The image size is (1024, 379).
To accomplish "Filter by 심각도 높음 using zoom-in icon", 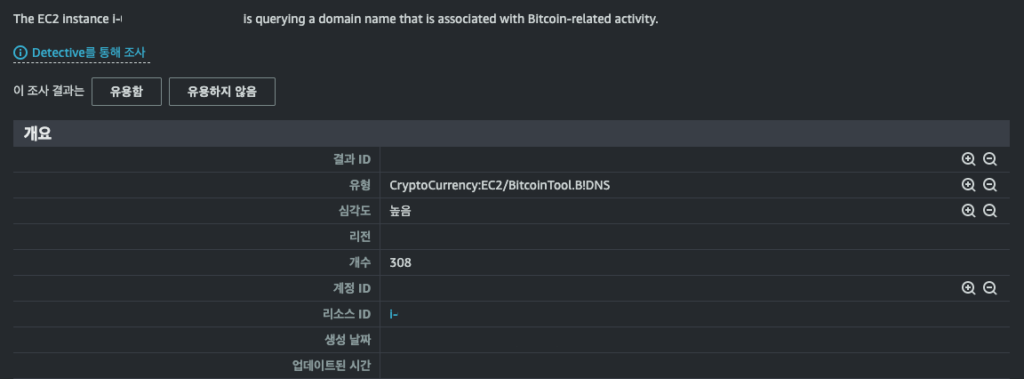I will click(968, 210).
